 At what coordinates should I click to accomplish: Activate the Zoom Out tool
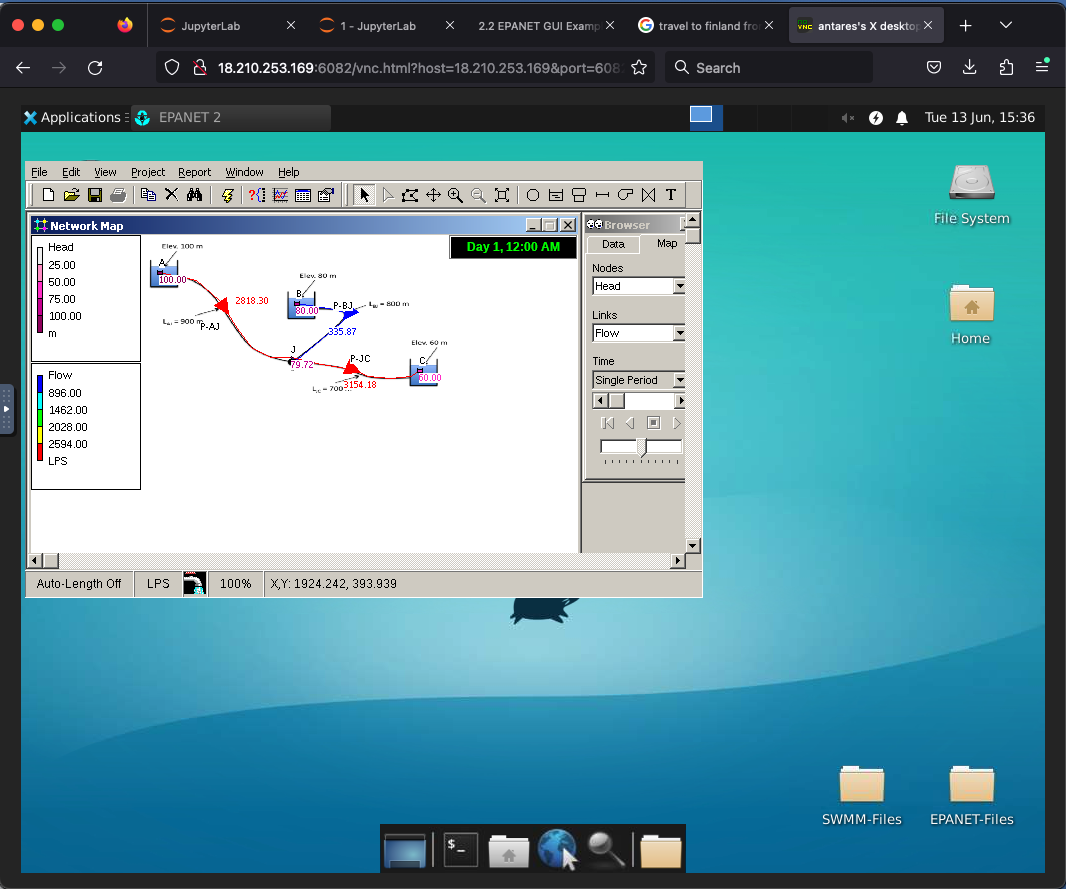coord(479,195)
